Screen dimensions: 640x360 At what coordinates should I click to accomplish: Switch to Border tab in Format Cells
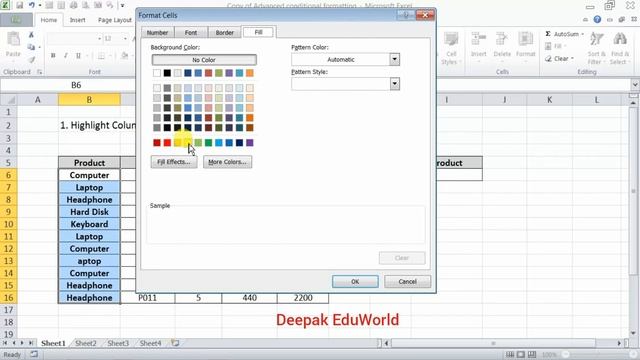coord(225,33)
